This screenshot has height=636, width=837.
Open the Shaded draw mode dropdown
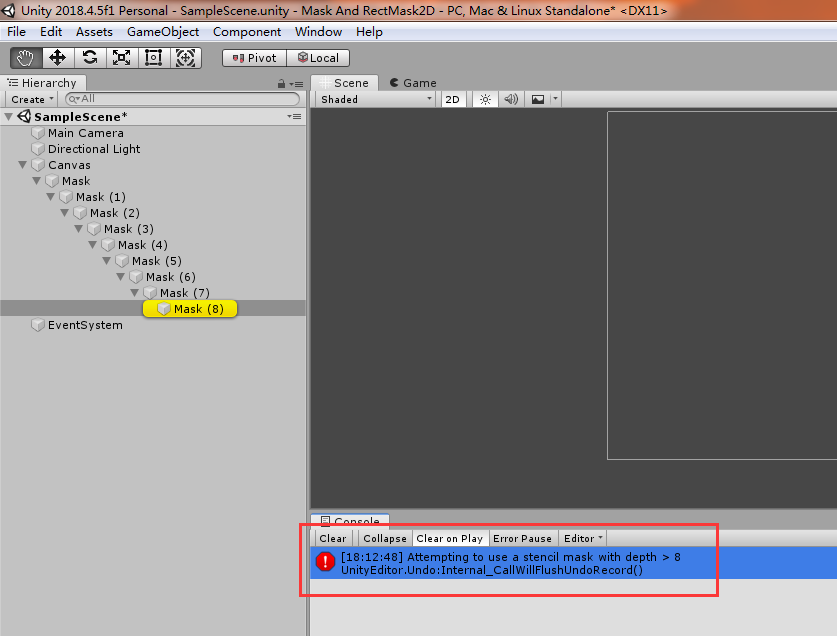click(374, 98)
